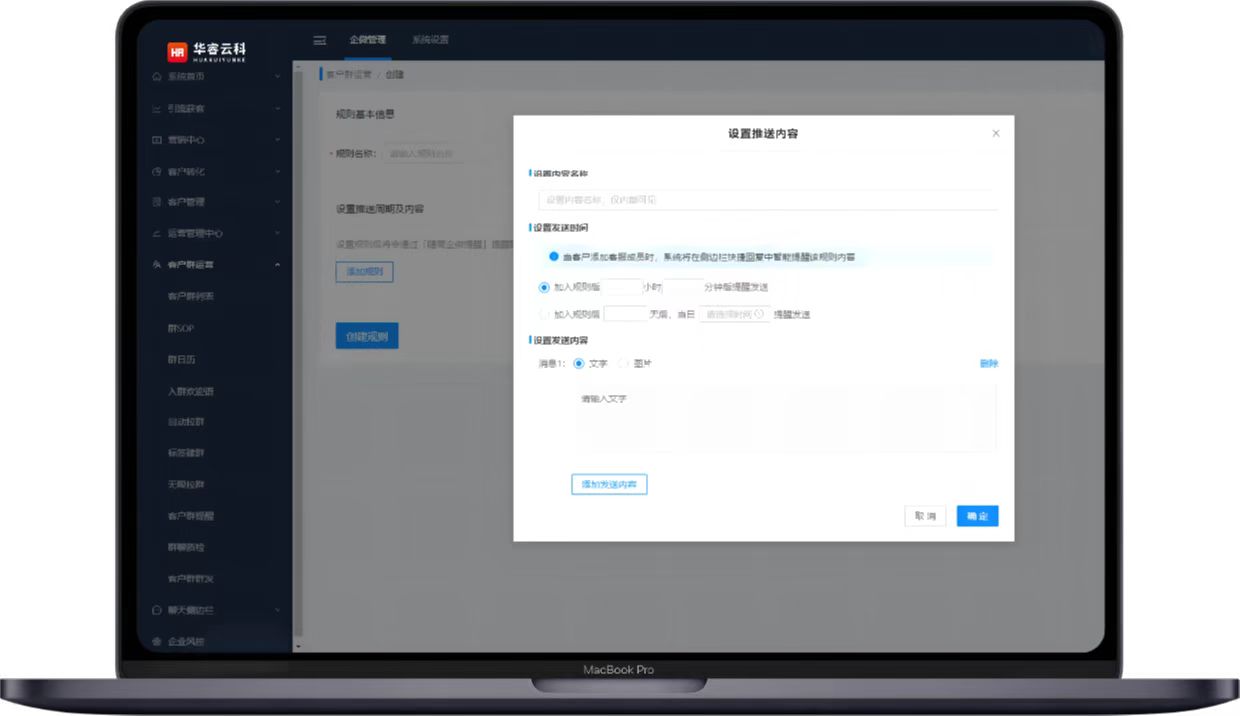
Task: Confirm dialog with the 确定 button
Action: tap(977, 516)
